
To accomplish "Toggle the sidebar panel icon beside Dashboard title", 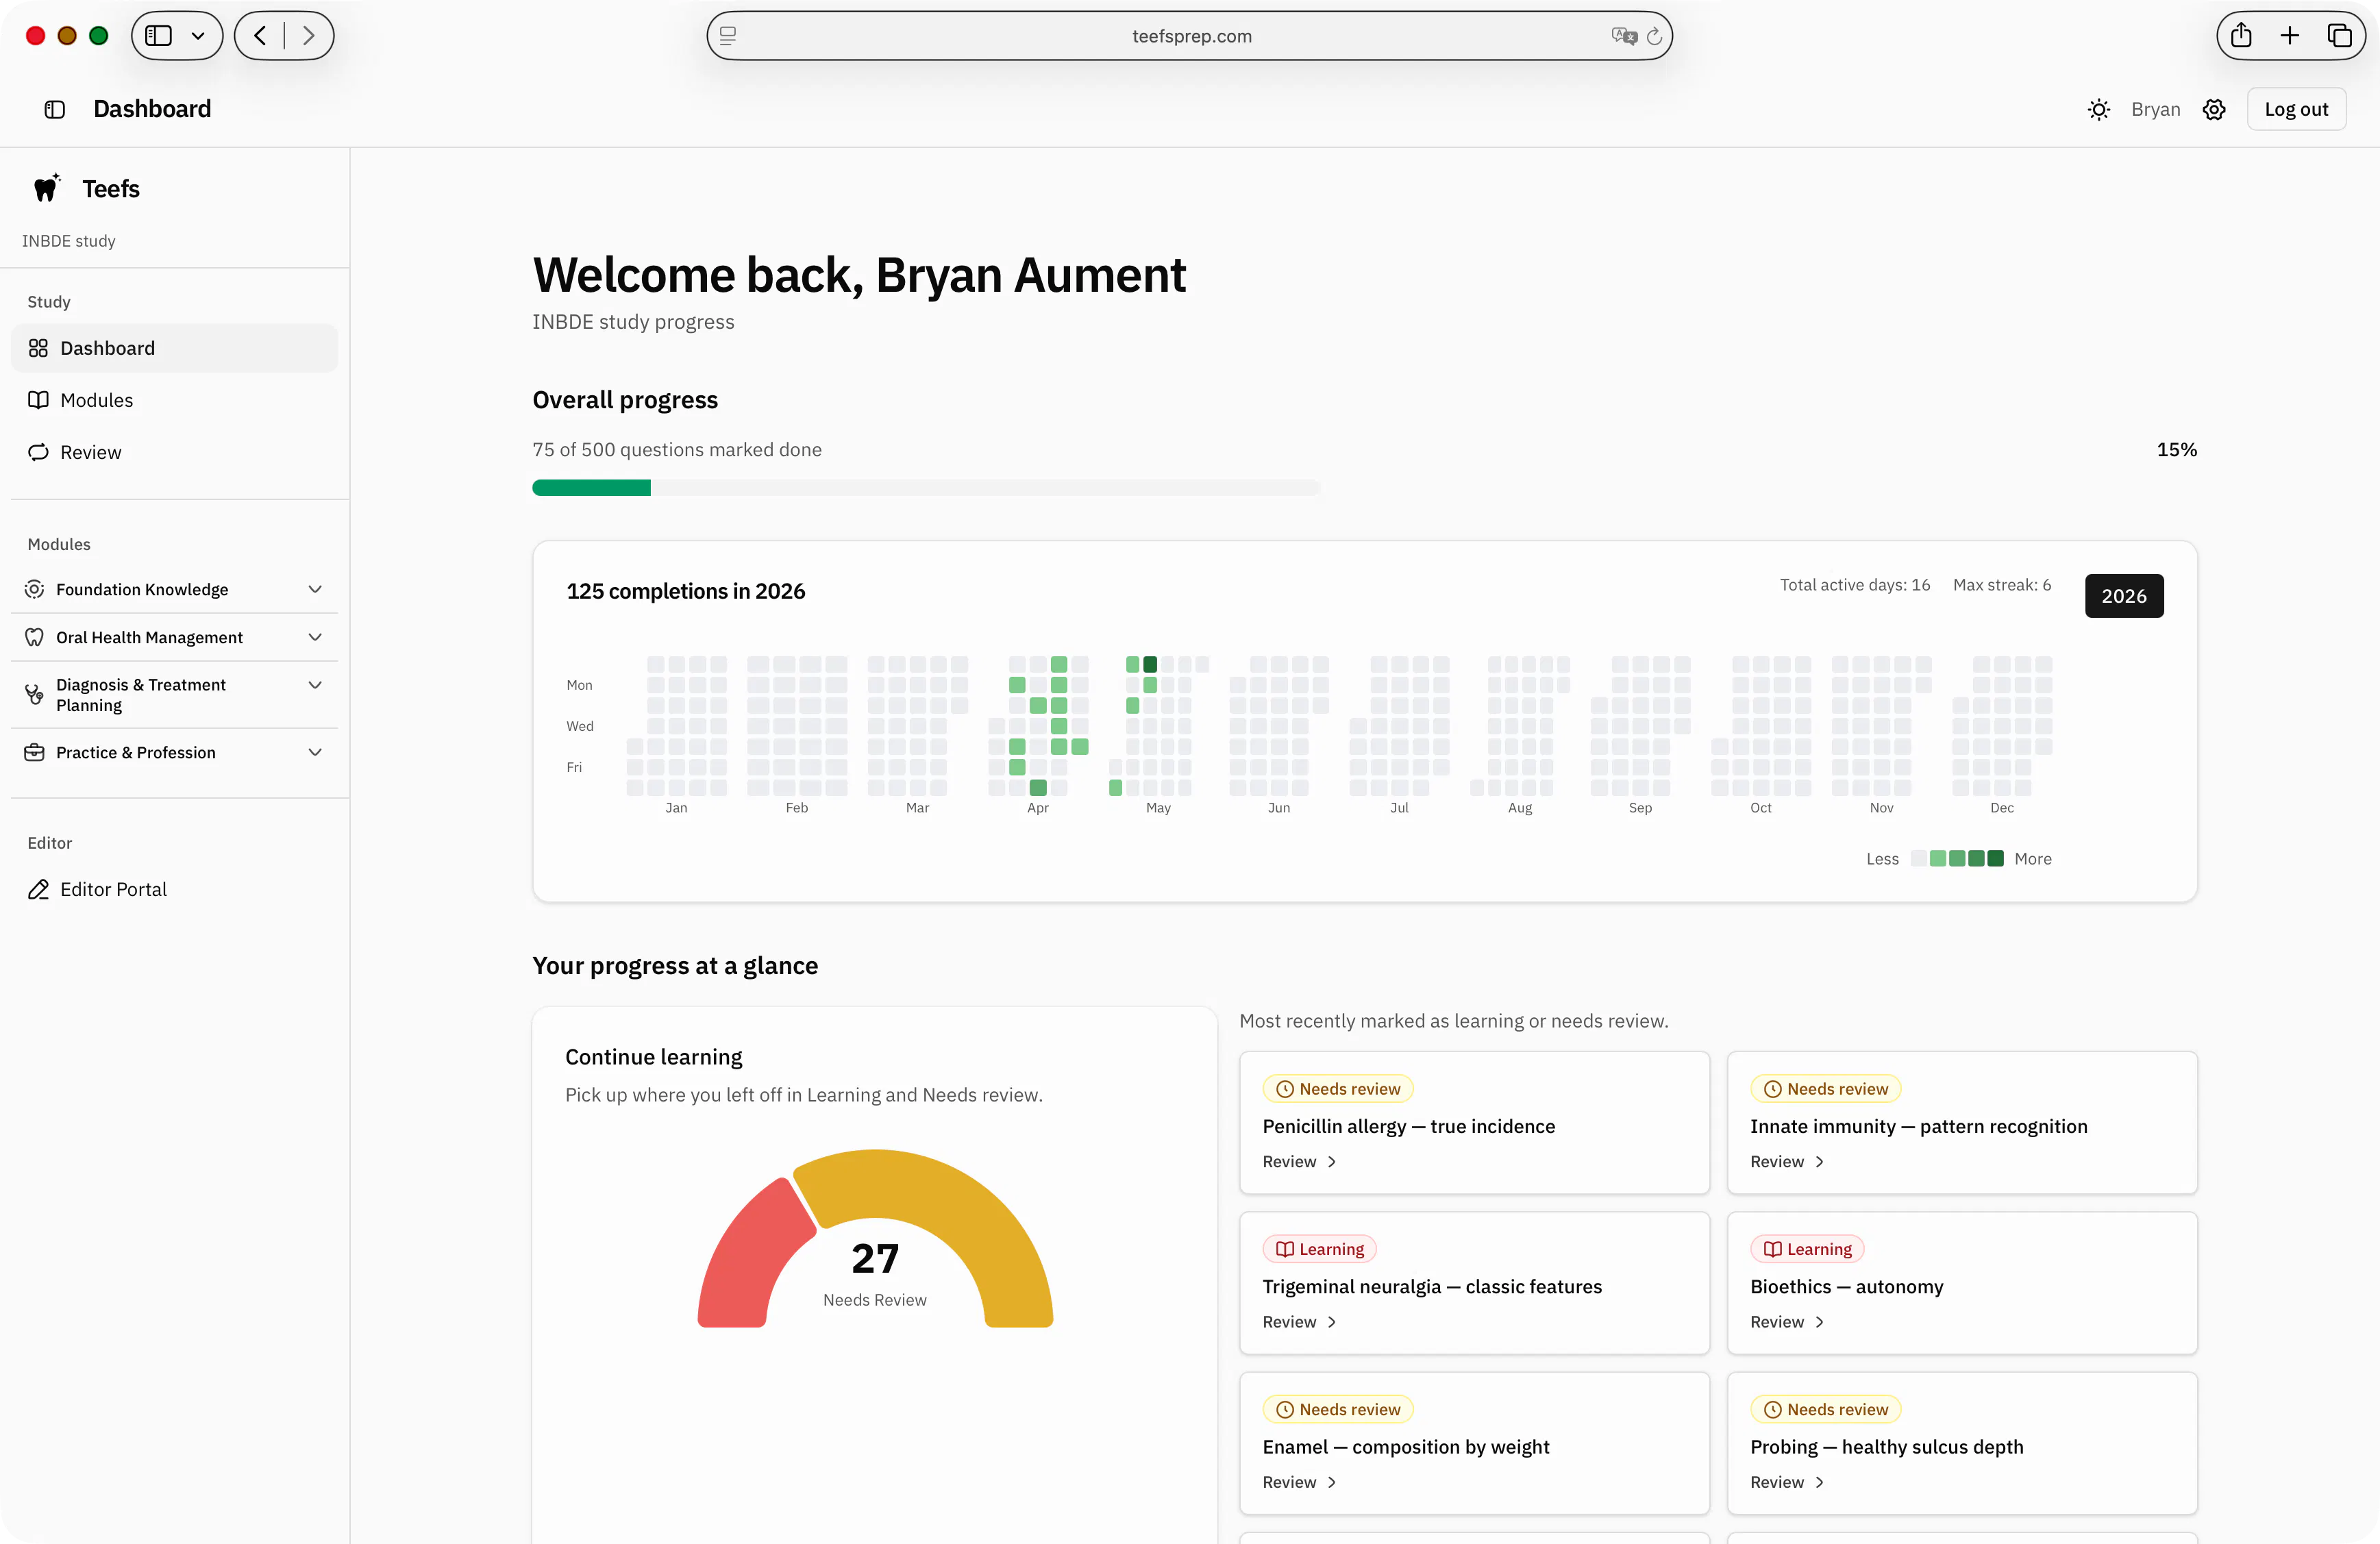I will 55,109.
